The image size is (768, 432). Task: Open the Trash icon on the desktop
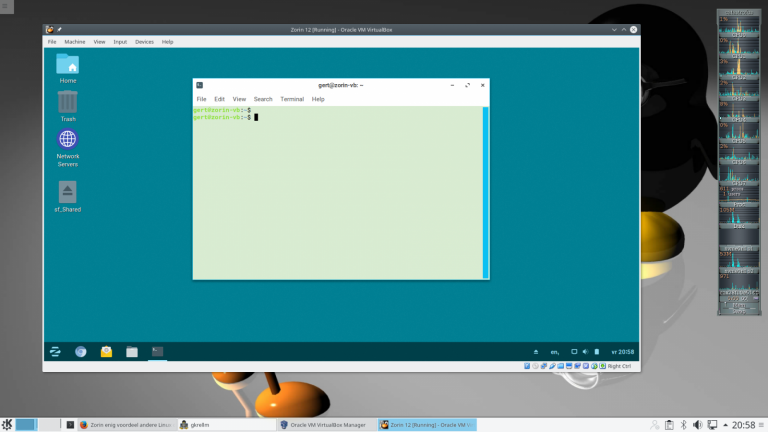[x=67, y=103]
